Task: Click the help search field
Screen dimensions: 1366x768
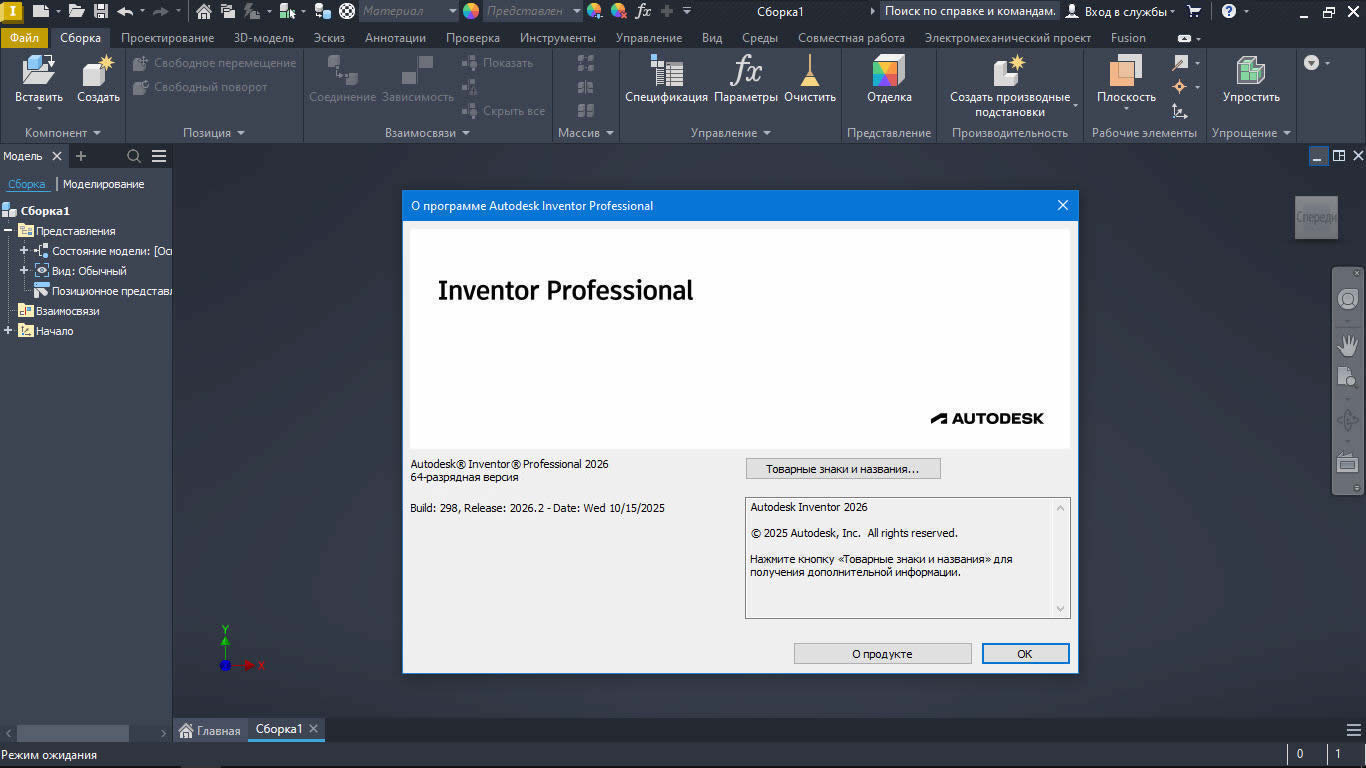Action: (x=969, y=11)
